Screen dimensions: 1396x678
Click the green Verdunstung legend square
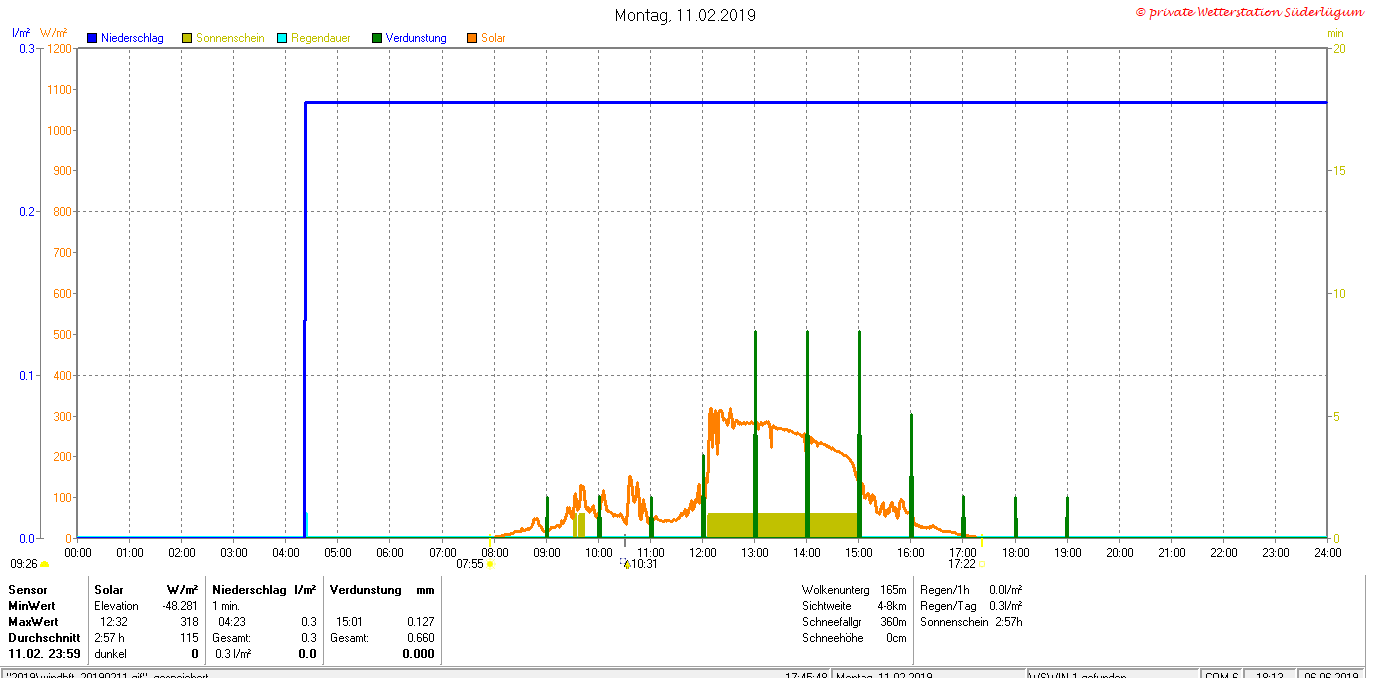377,38
